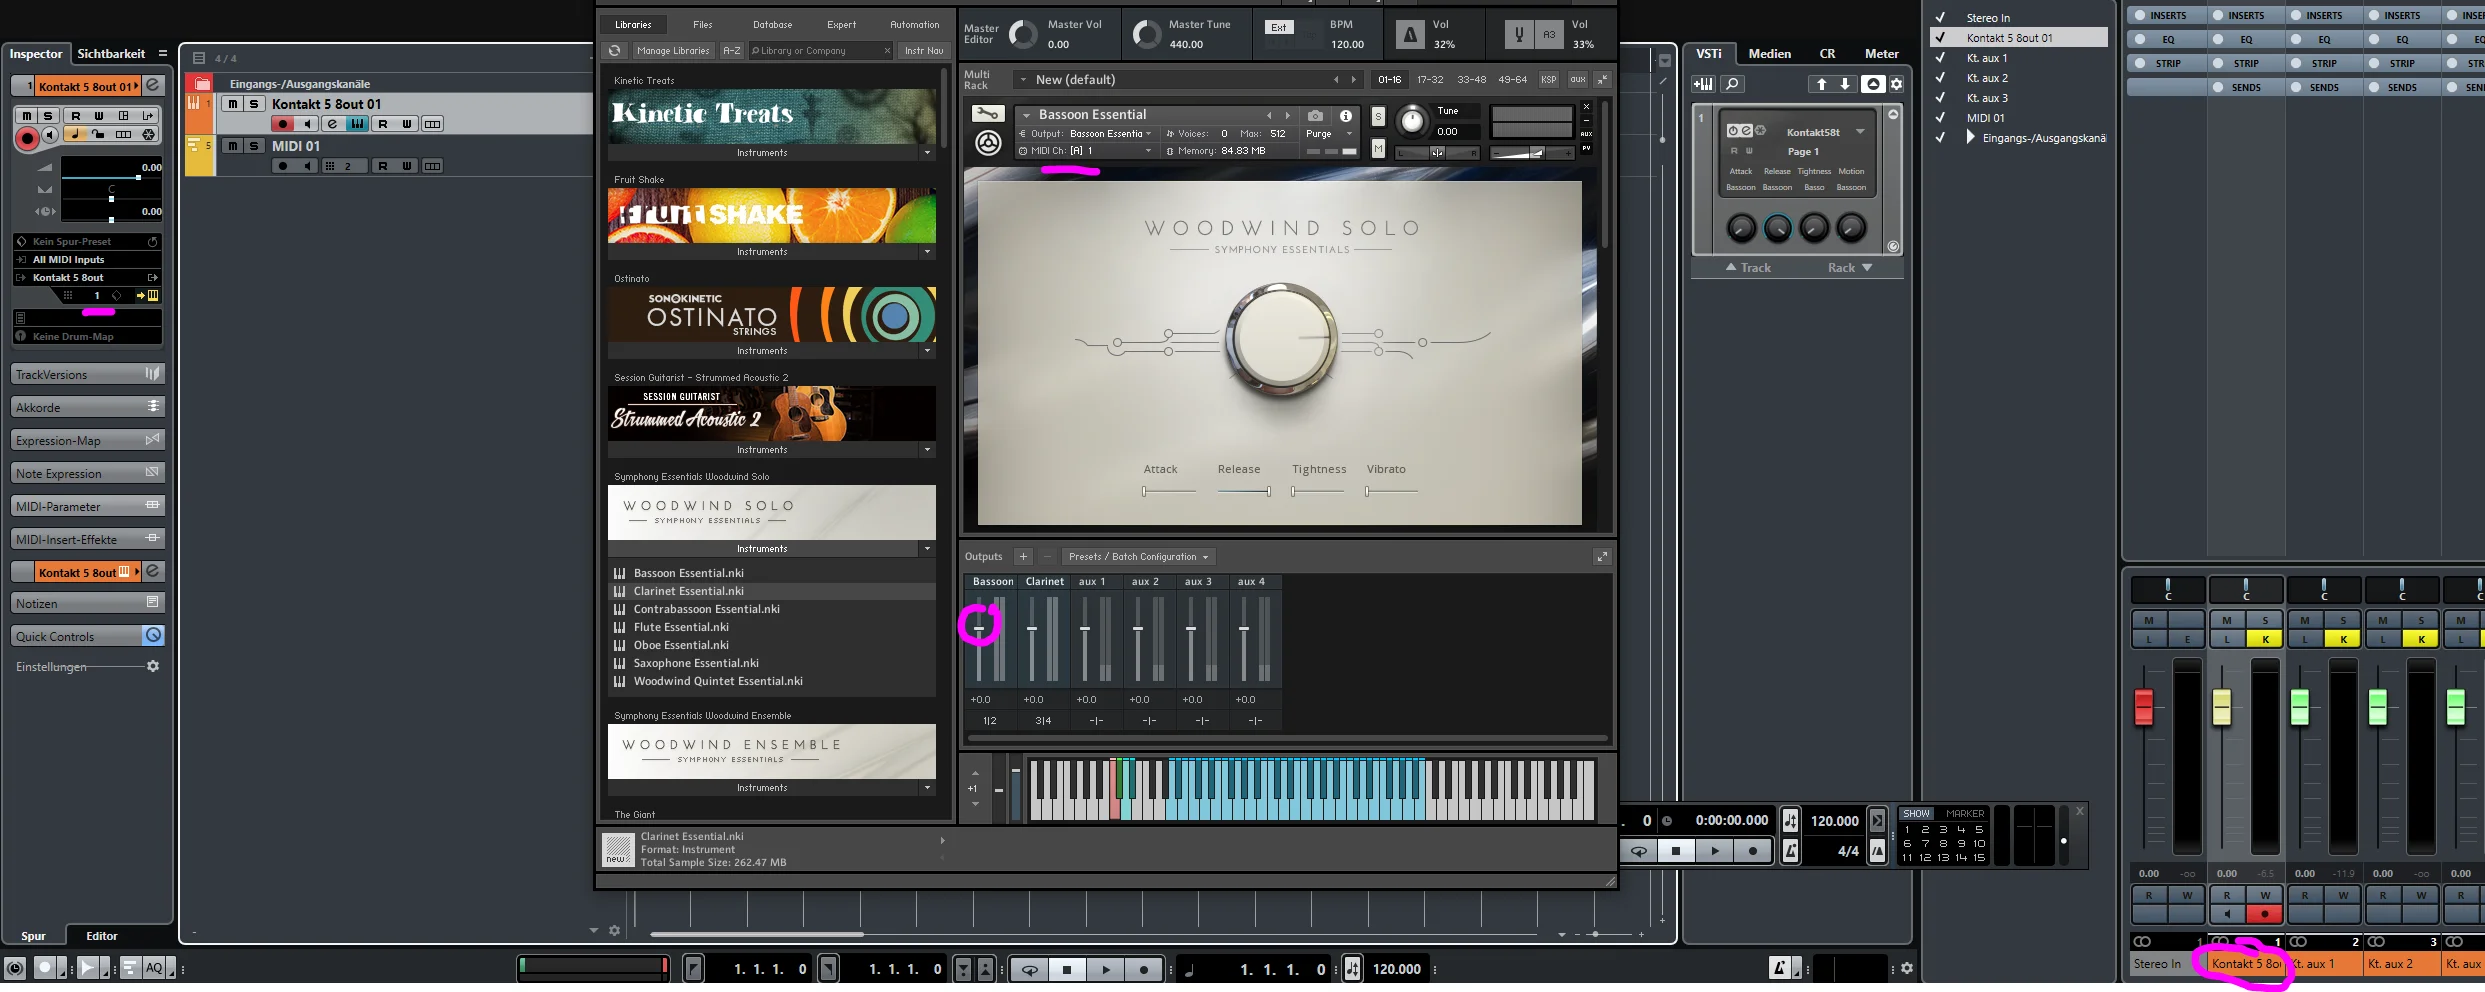This screenshot has height=992, width=2485.
Task: Solo the MIDI 01 track
Action: click(254, 146)
